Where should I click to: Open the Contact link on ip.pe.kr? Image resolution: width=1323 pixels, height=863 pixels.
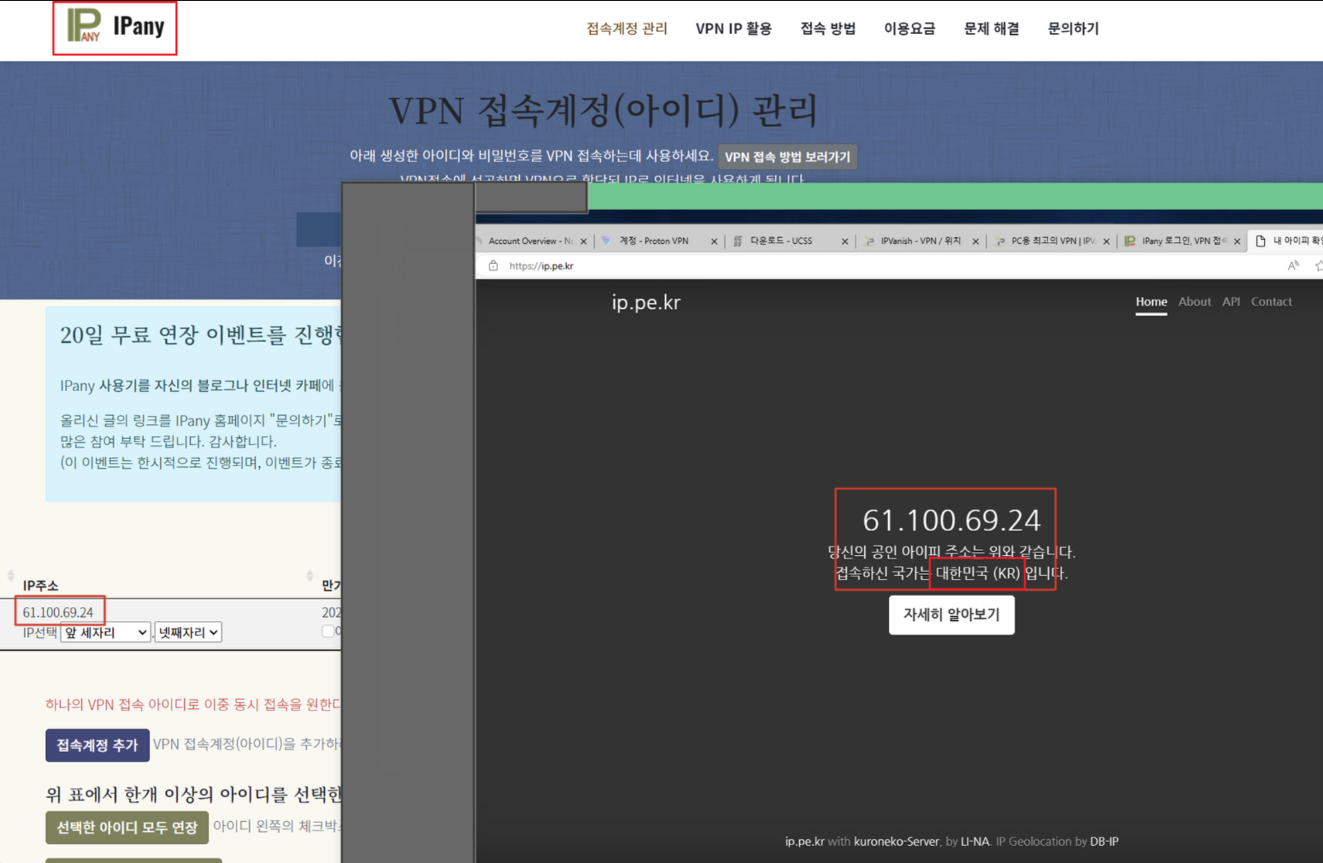click(x=1271, y=302)
